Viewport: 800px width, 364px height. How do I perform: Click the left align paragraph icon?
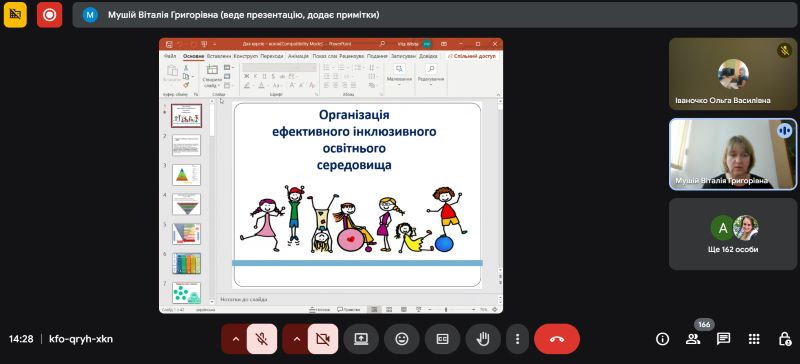(327, 85)
